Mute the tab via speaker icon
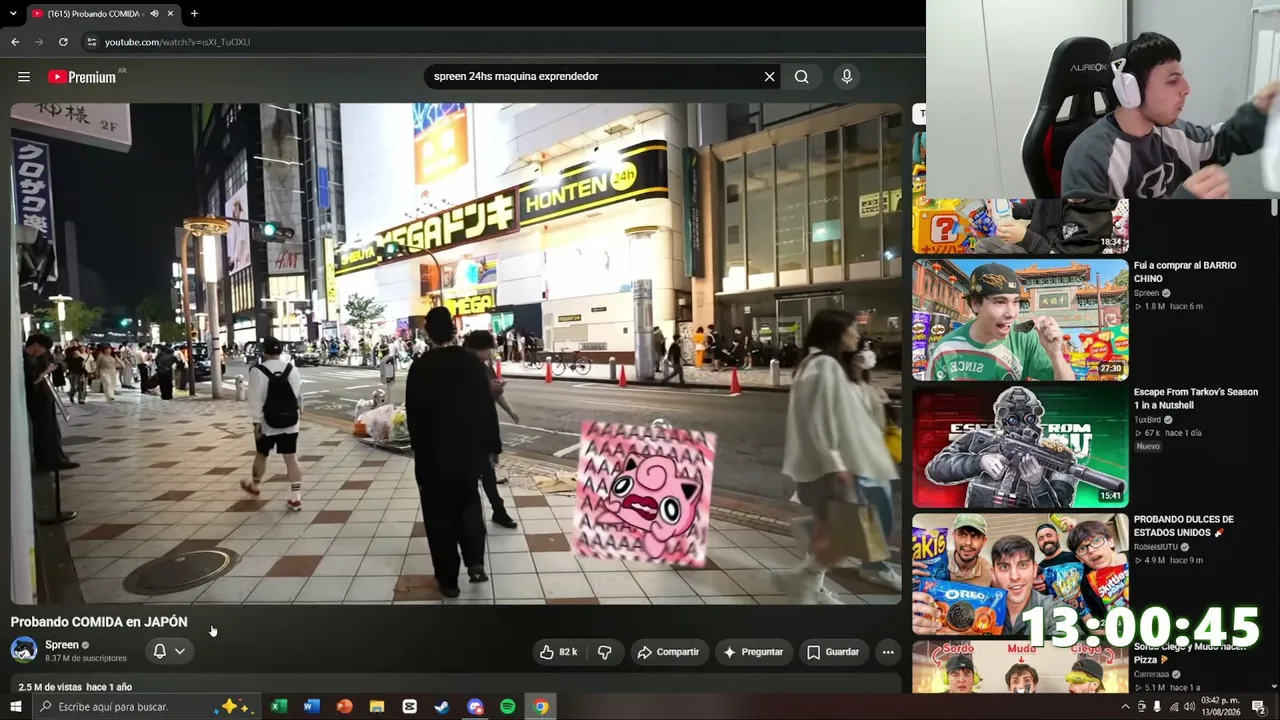The image size is (1280, 720). [154, 14]
